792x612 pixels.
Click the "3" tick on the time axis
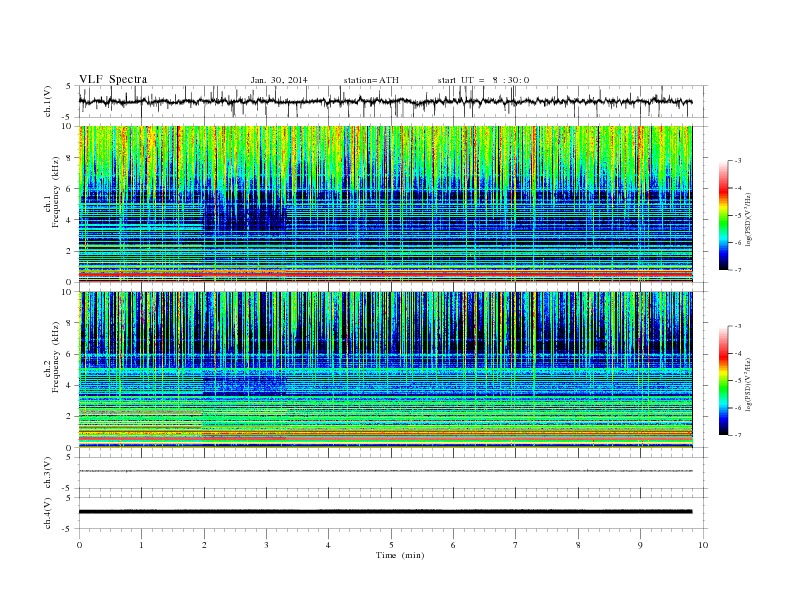click(x=266, y=545)
